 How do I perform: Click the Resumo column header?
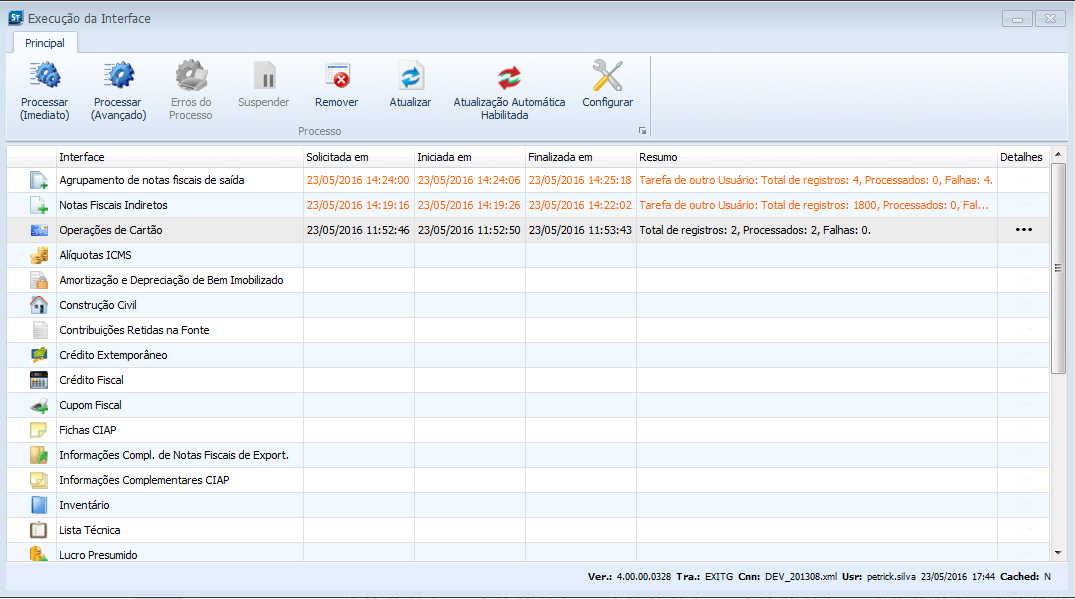pos(816,157)
